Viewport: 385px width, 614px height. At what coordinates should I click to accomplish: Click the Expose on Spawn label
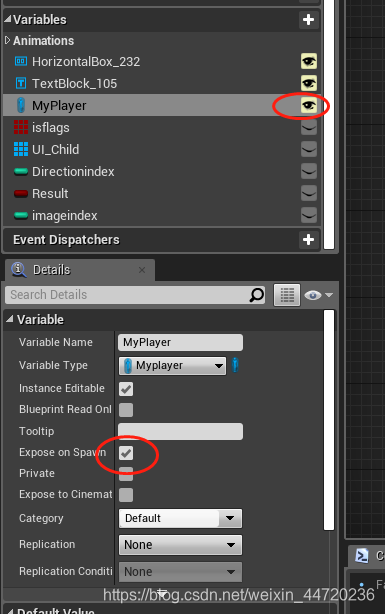[x=62, y=453]
